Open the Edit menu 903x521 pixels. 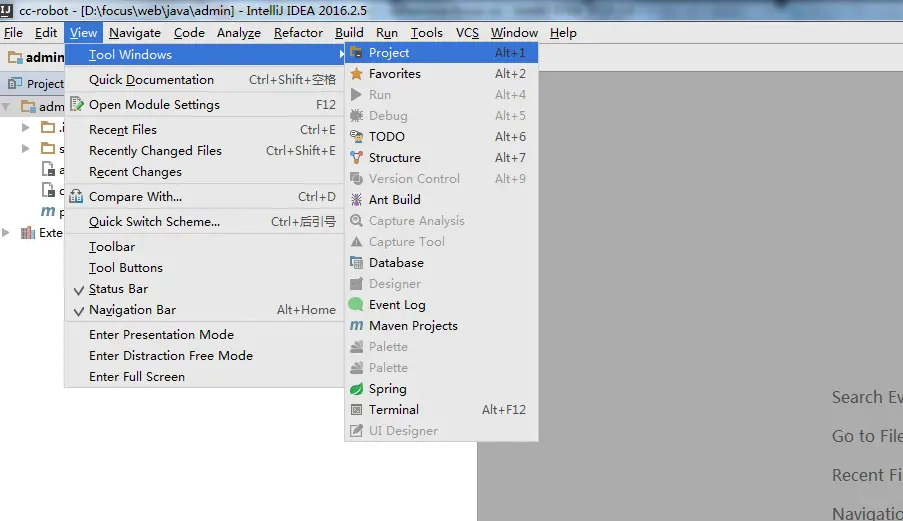click(x=45, y=33)
